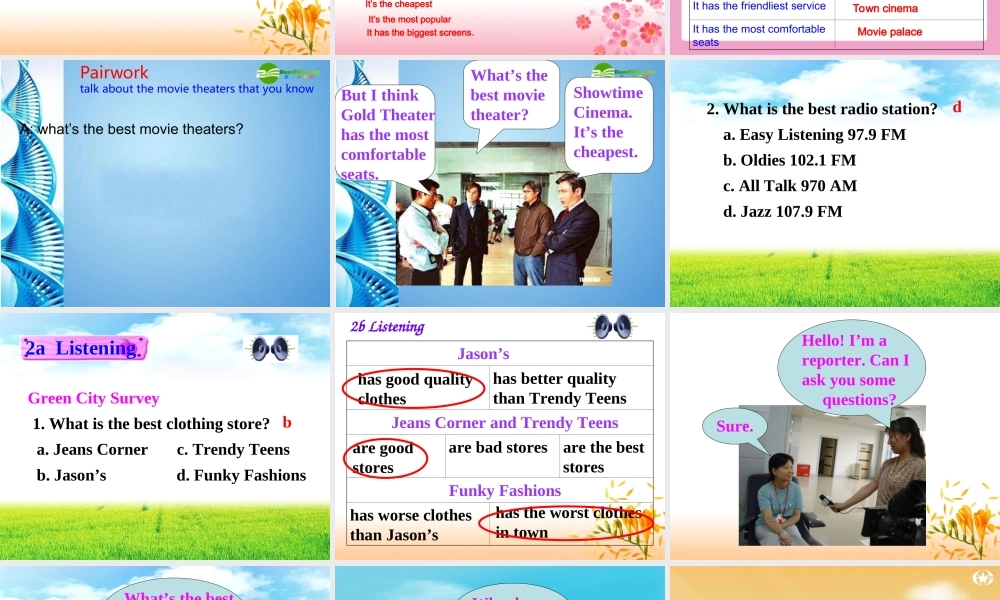The image size is (1000, 600).
Task: Click 'Green City Survey' heading
Action: [x=94, y=398]
